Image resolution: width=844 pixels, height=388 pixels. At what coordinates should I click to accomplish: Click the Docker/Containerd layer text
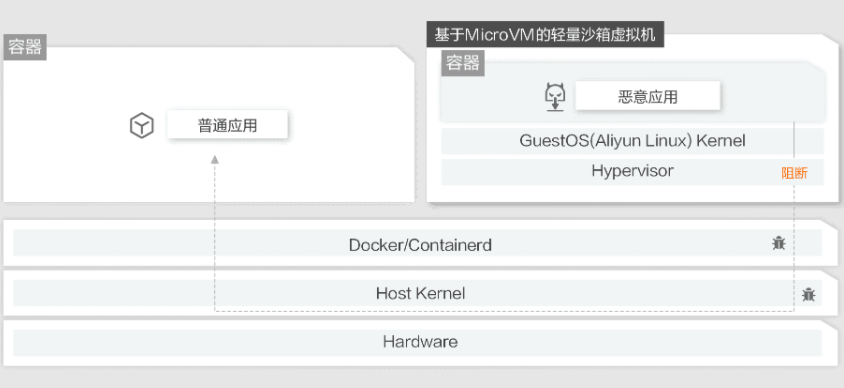pyautogui.click(x=420, y=245)
